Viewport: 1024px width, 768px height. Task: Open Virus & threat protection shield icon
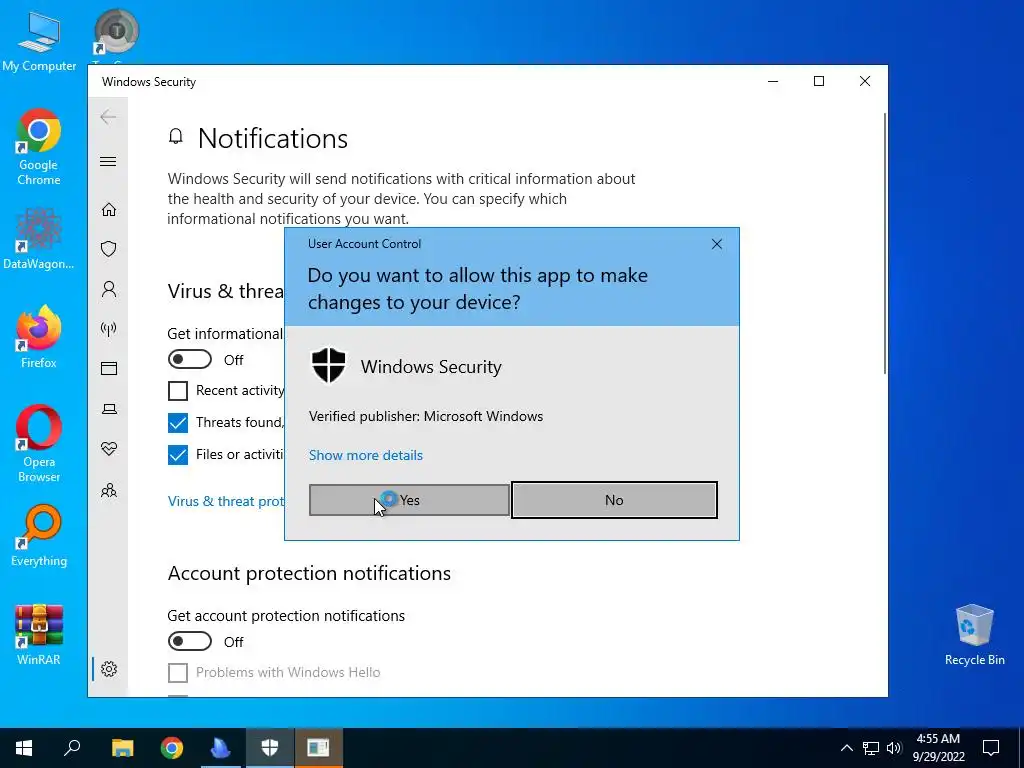tap(109, 249)
